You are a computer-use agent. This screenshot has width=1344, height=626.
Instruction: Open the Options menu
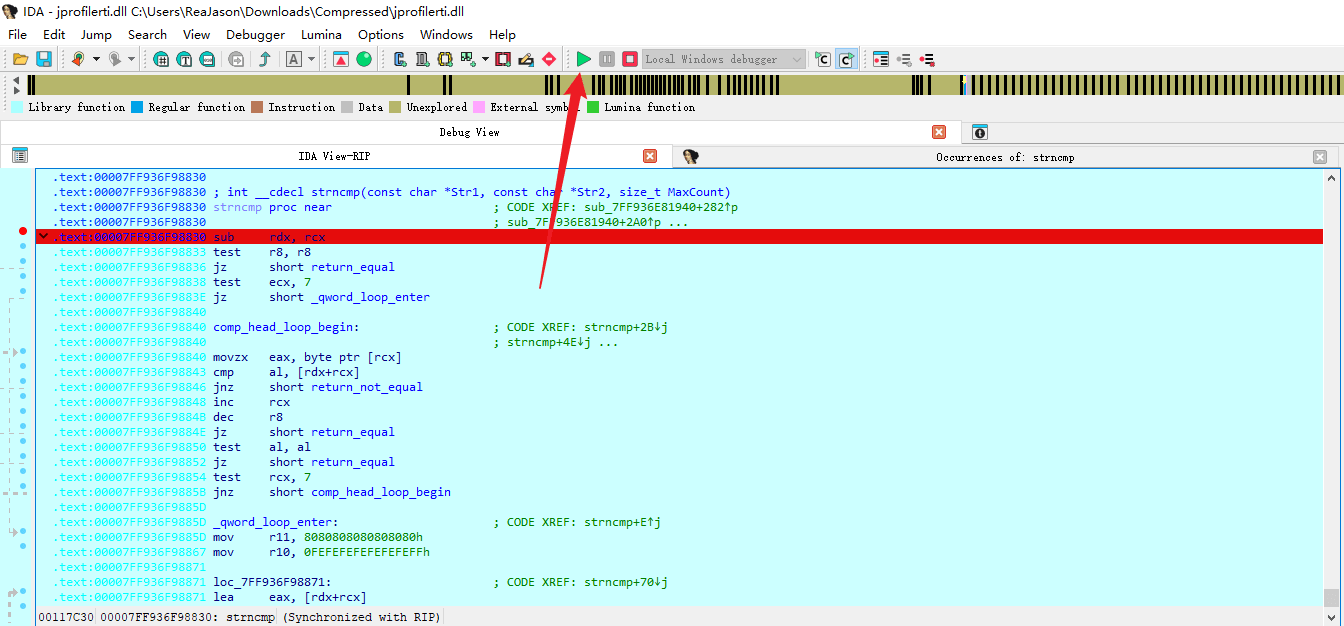coord(381,34)
